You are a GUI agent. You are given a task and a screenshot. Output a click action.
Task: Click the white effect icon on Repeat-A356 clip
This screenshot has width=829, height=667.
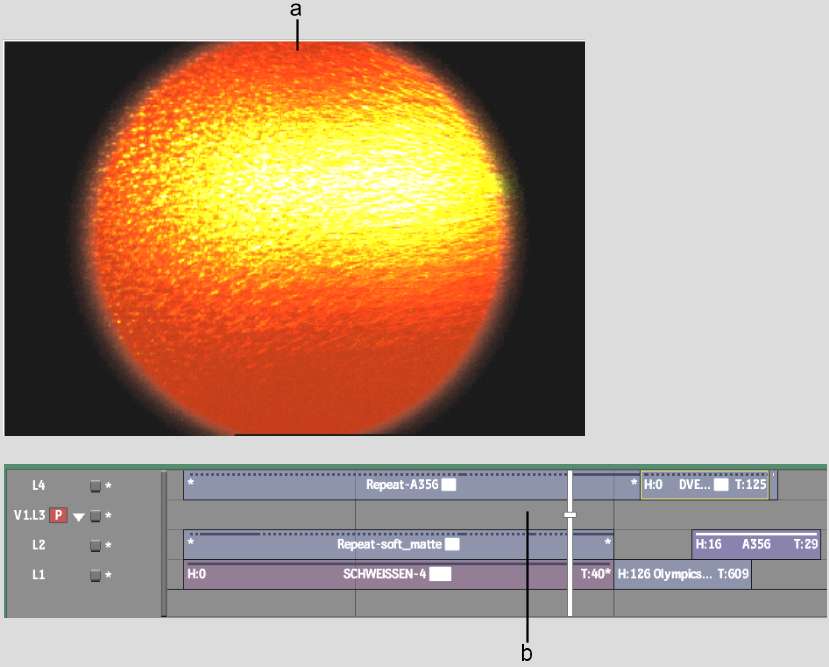[449, 485]
